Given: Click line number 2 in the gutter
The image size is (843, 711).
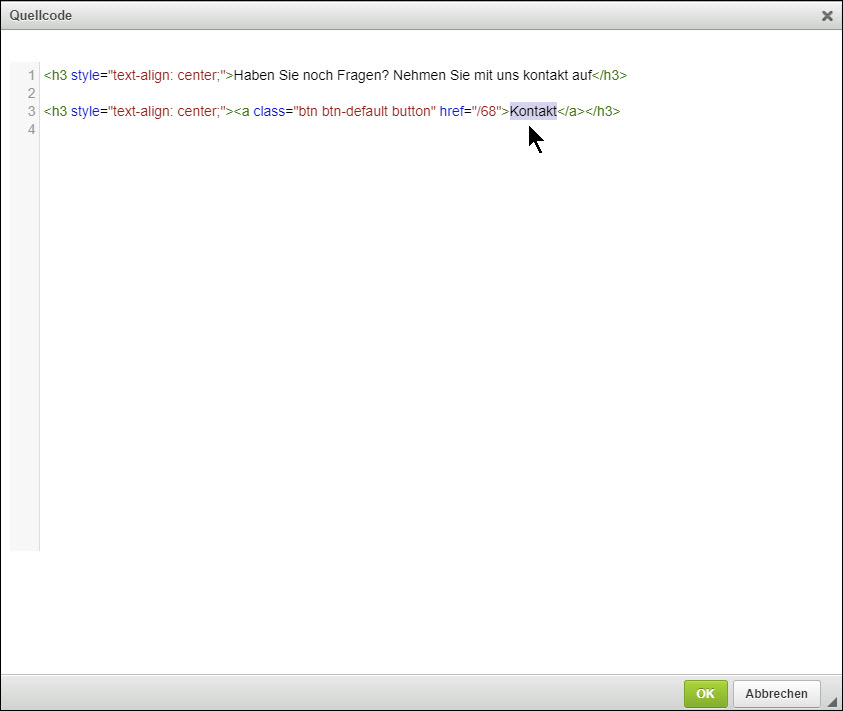Looking at the screenshot, I should [x=32, y=93].
